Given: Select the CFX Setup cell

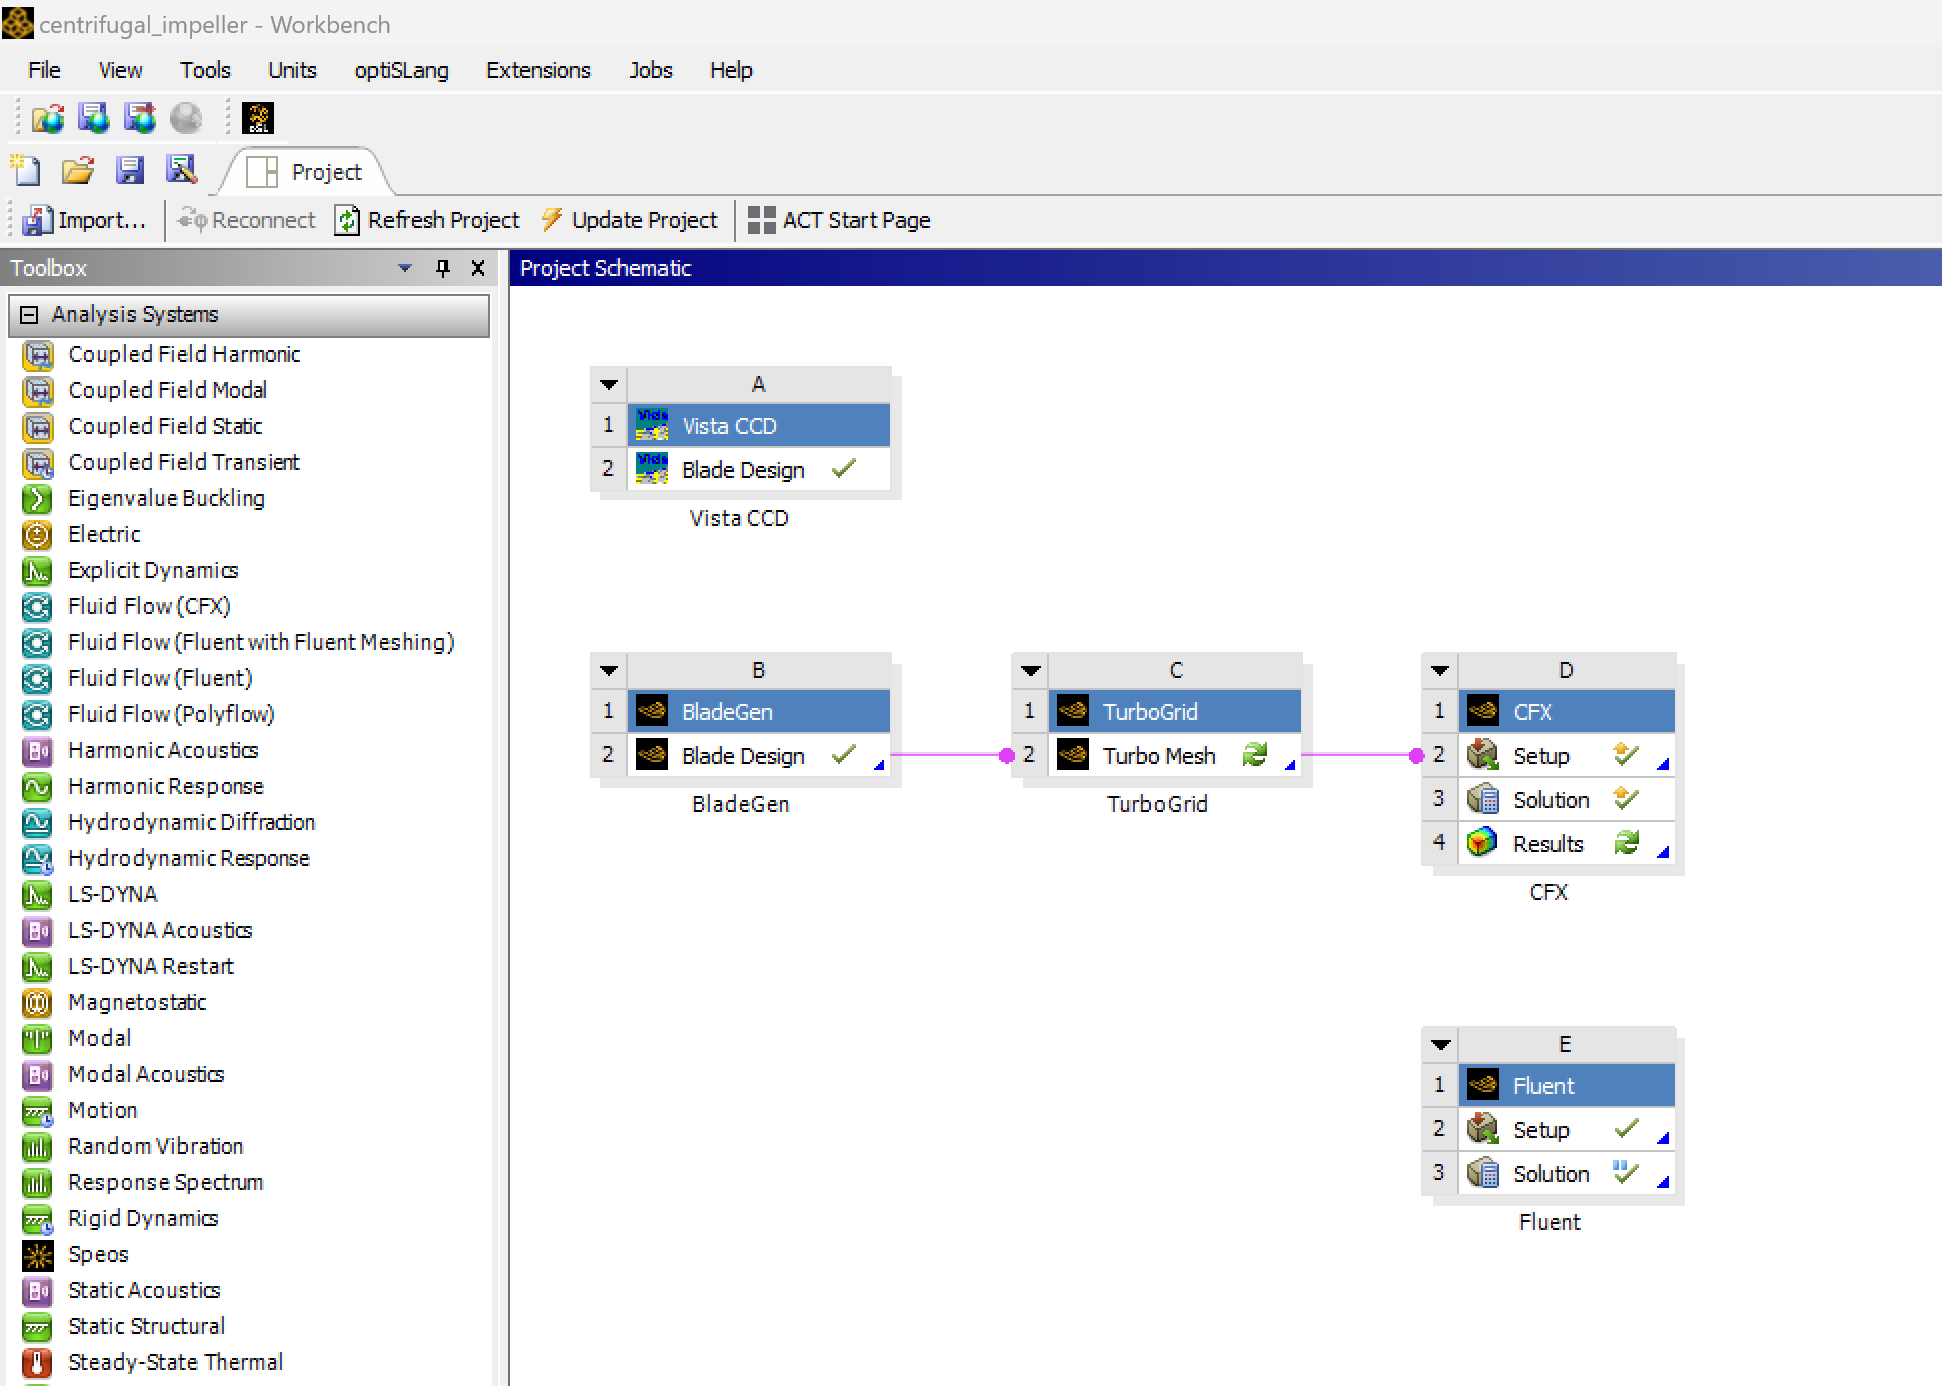Looking at the screenshot, I should pyautogui.click(x=1566, y=755).
